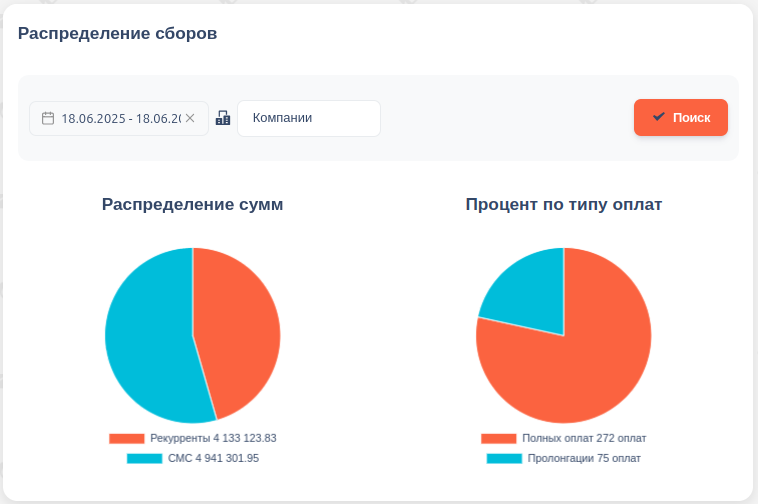This screenshot has height=504, width=758.
Task: Click the building icon beside Компании
Action: point(223,118)
